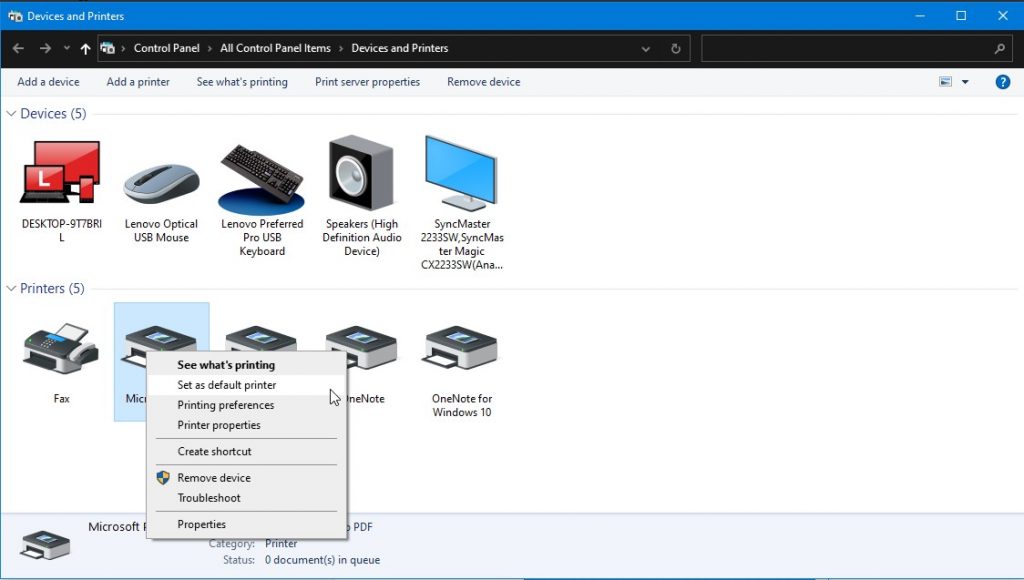Screen dimensions: 1024x580
Task: Click the Printers (5) group heading text
Action: (x=52, y=288)
